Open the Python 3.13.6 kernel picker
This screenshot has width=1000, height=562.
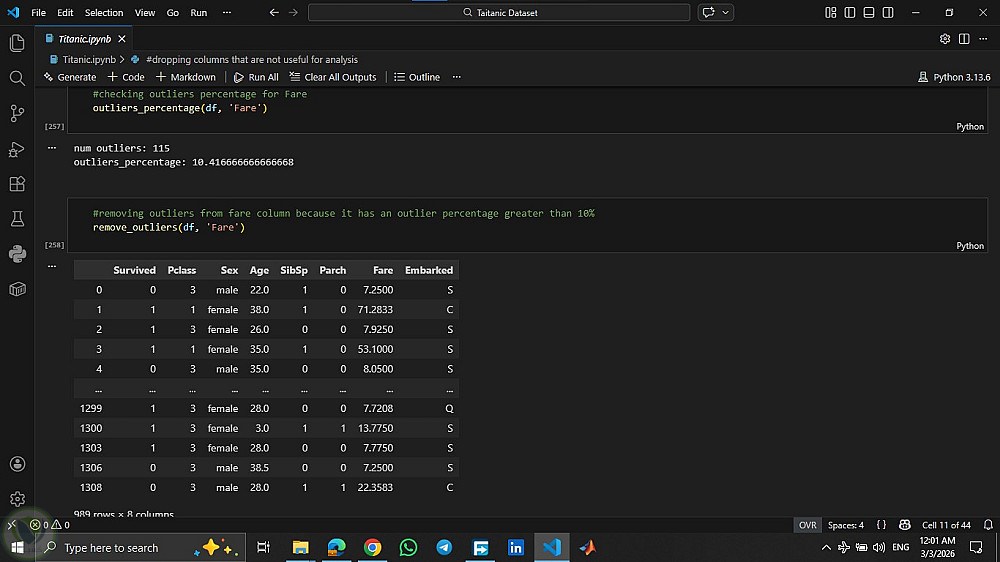click(954, 77)
